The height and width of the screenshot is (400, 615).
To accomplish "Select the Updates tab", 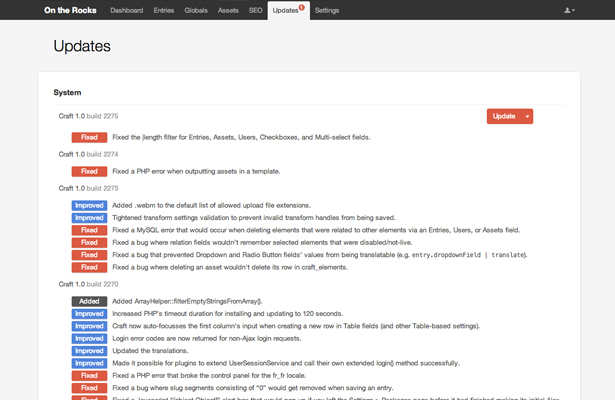I will (289, 11).
